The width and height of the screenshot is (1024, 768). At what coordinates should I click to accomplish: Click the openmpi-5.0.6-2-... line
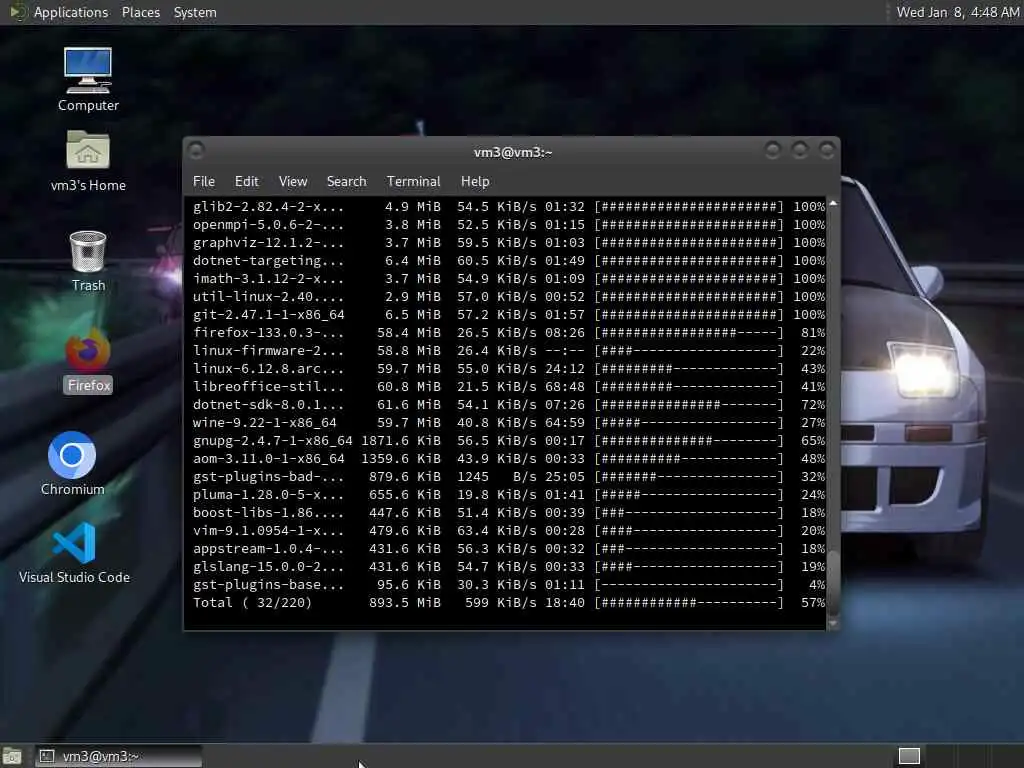(509, 225)
